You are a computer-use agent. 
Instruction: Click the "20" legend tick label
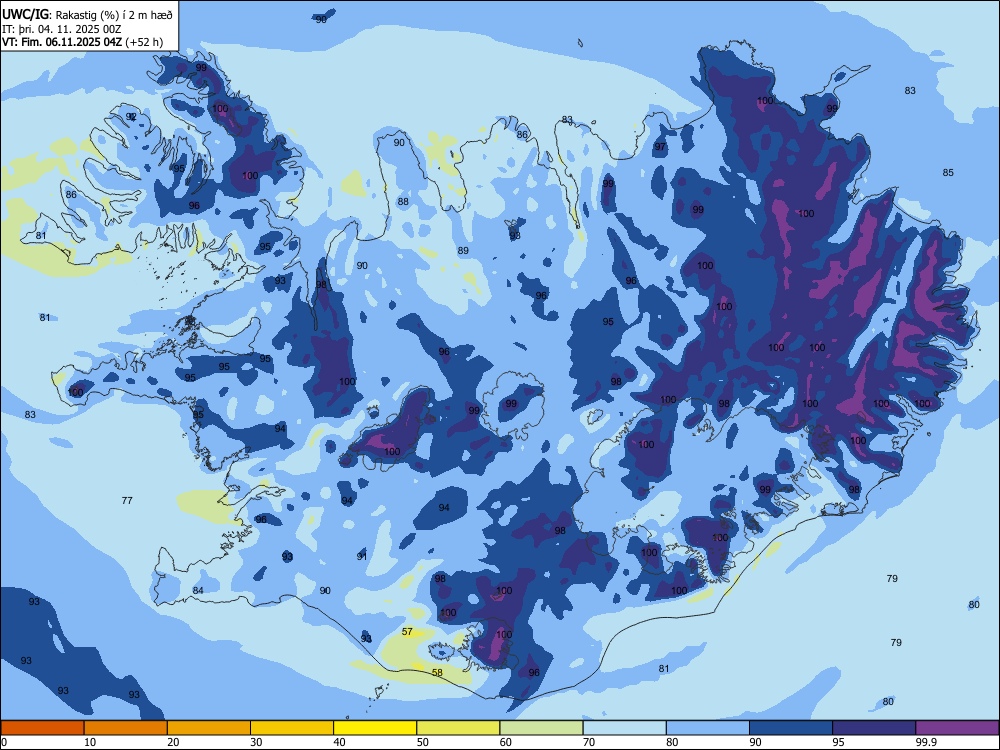(173, 742)
